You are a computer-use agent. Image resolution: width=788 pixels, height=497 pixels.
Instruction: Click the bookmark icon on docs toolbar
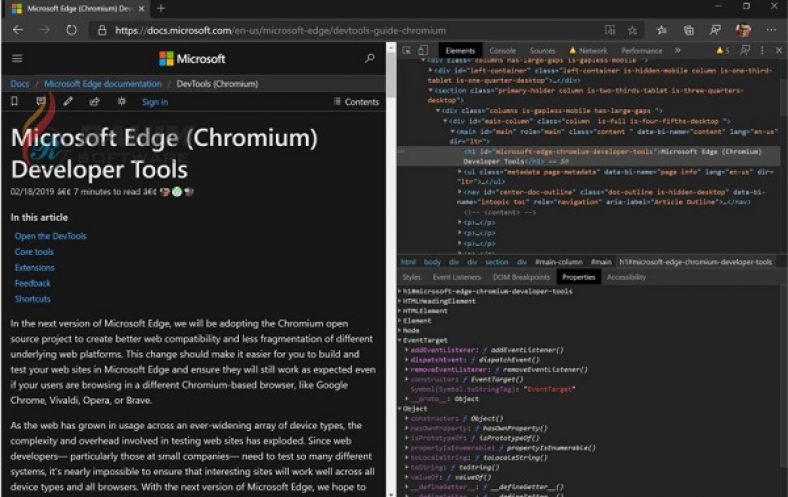15,102
